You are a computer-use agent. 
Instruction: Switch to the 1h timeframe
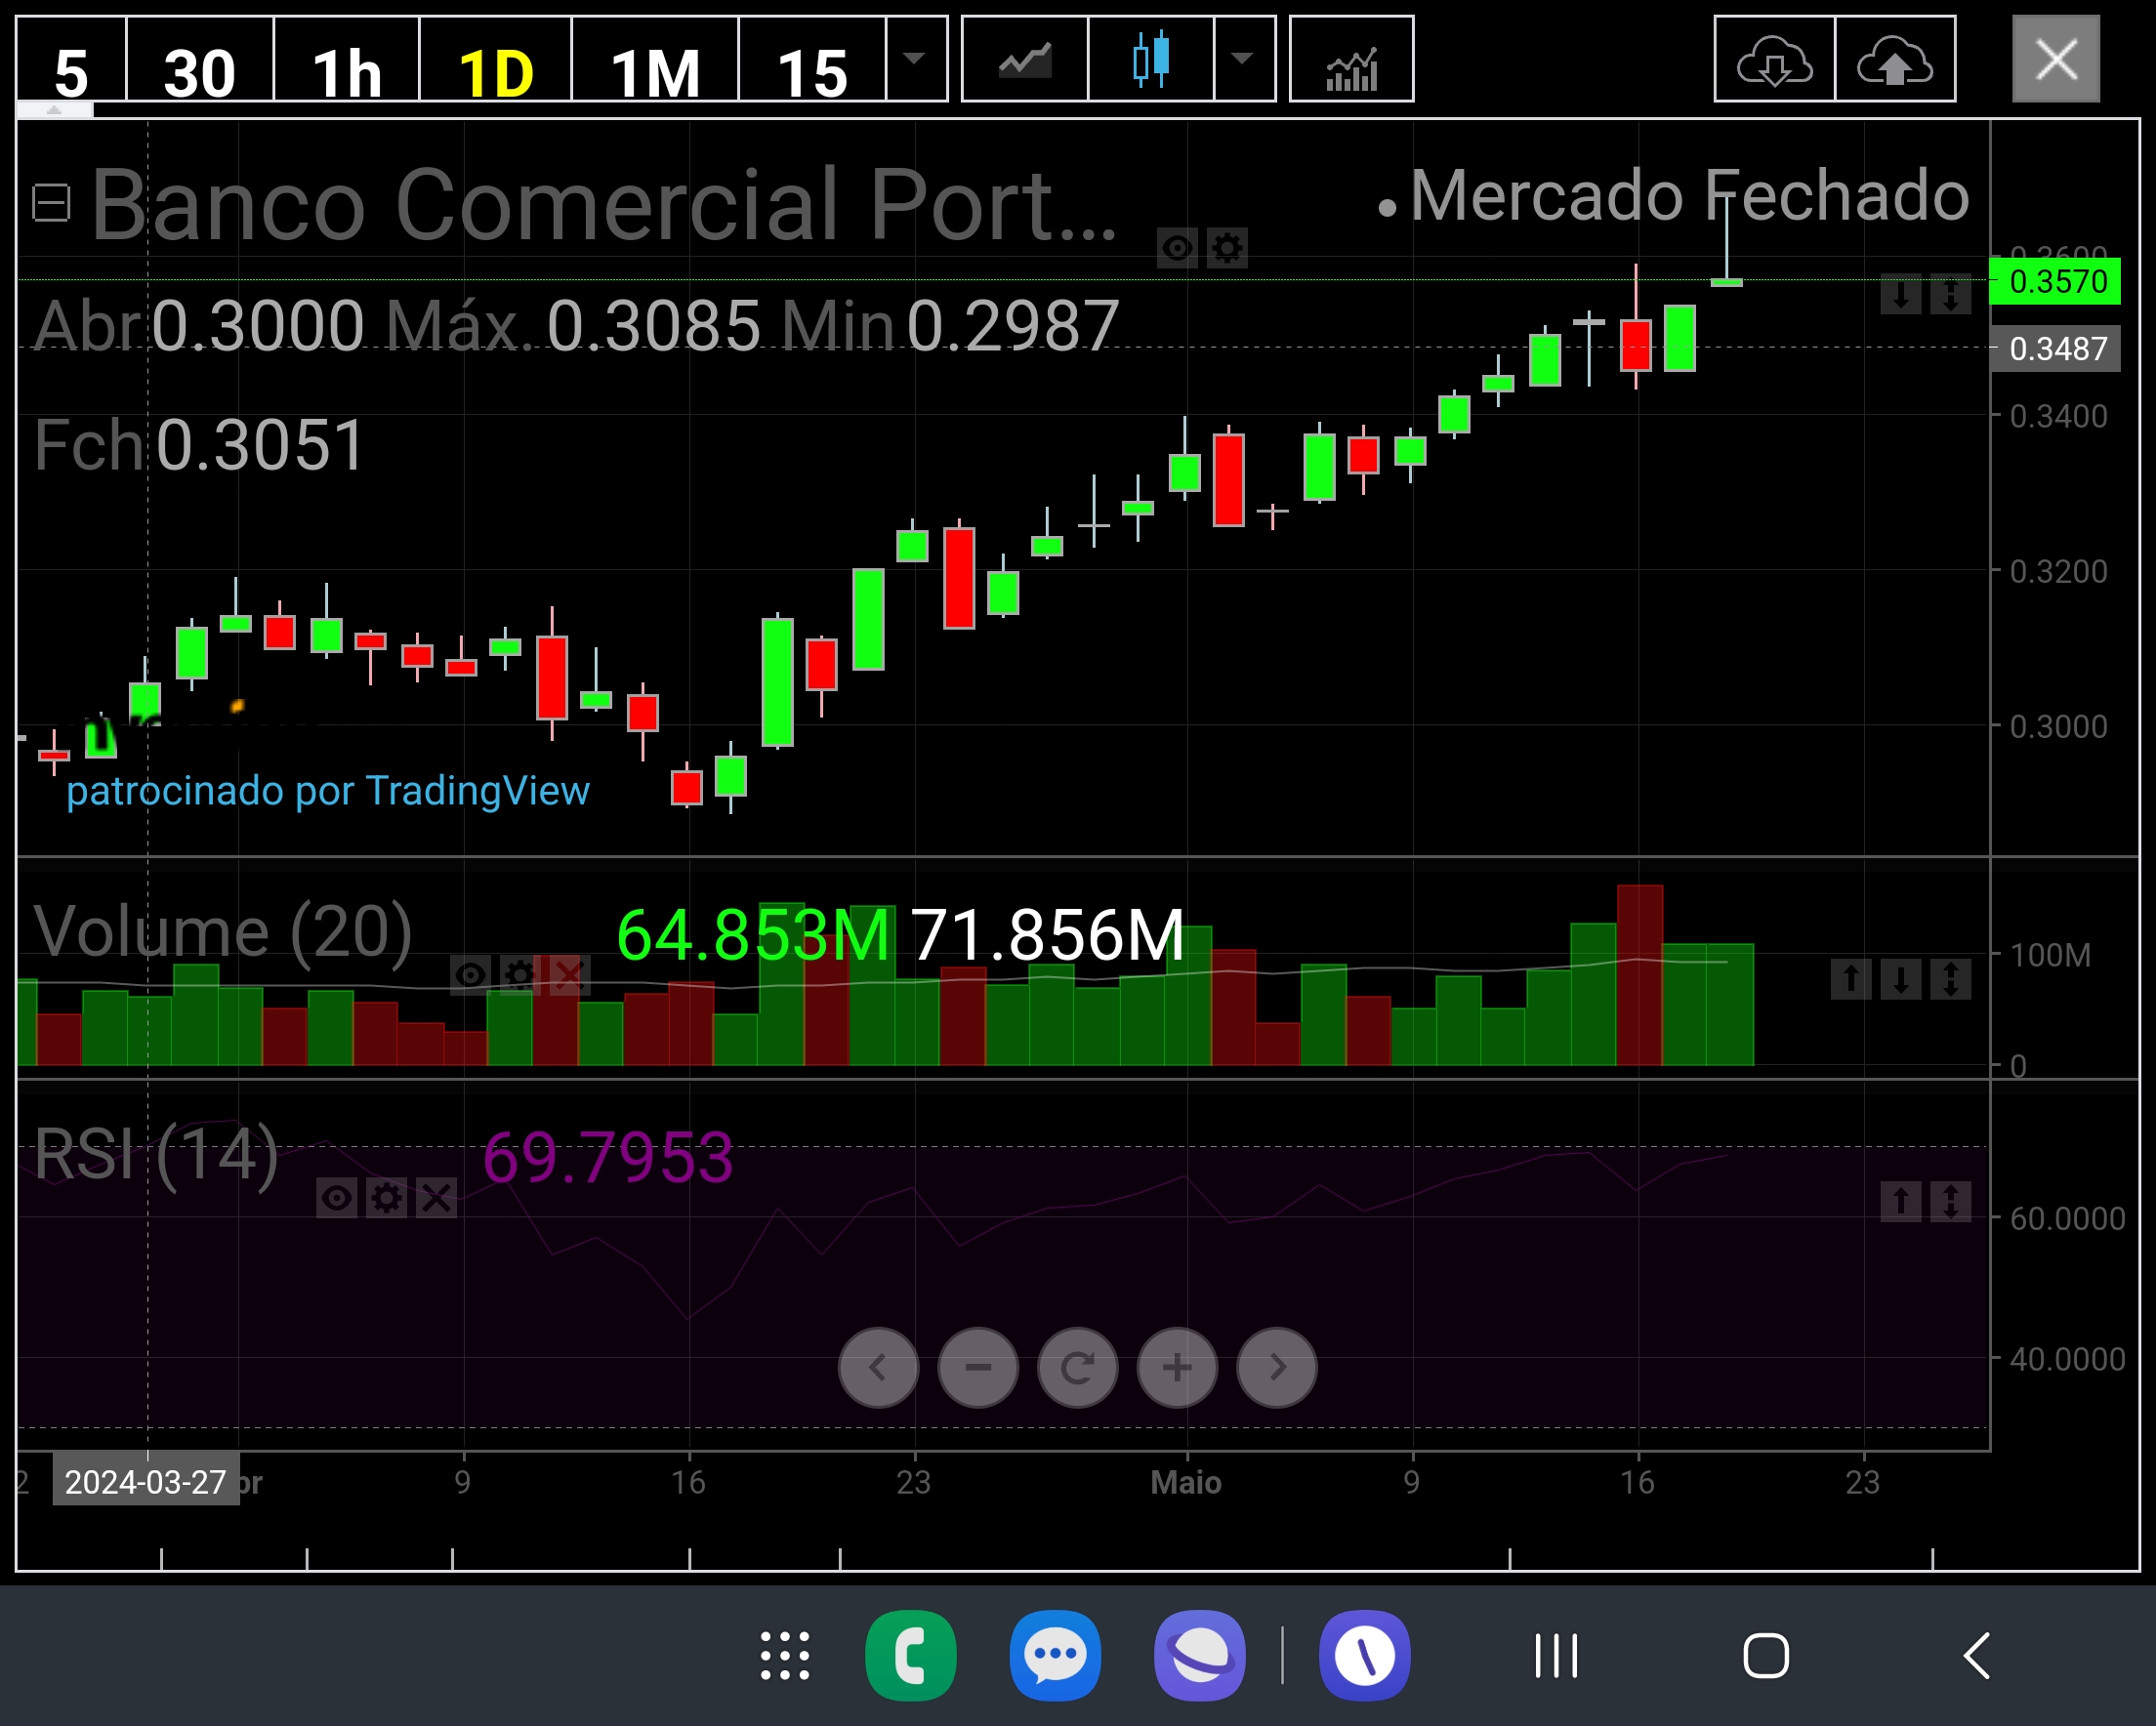pos(346,72)
